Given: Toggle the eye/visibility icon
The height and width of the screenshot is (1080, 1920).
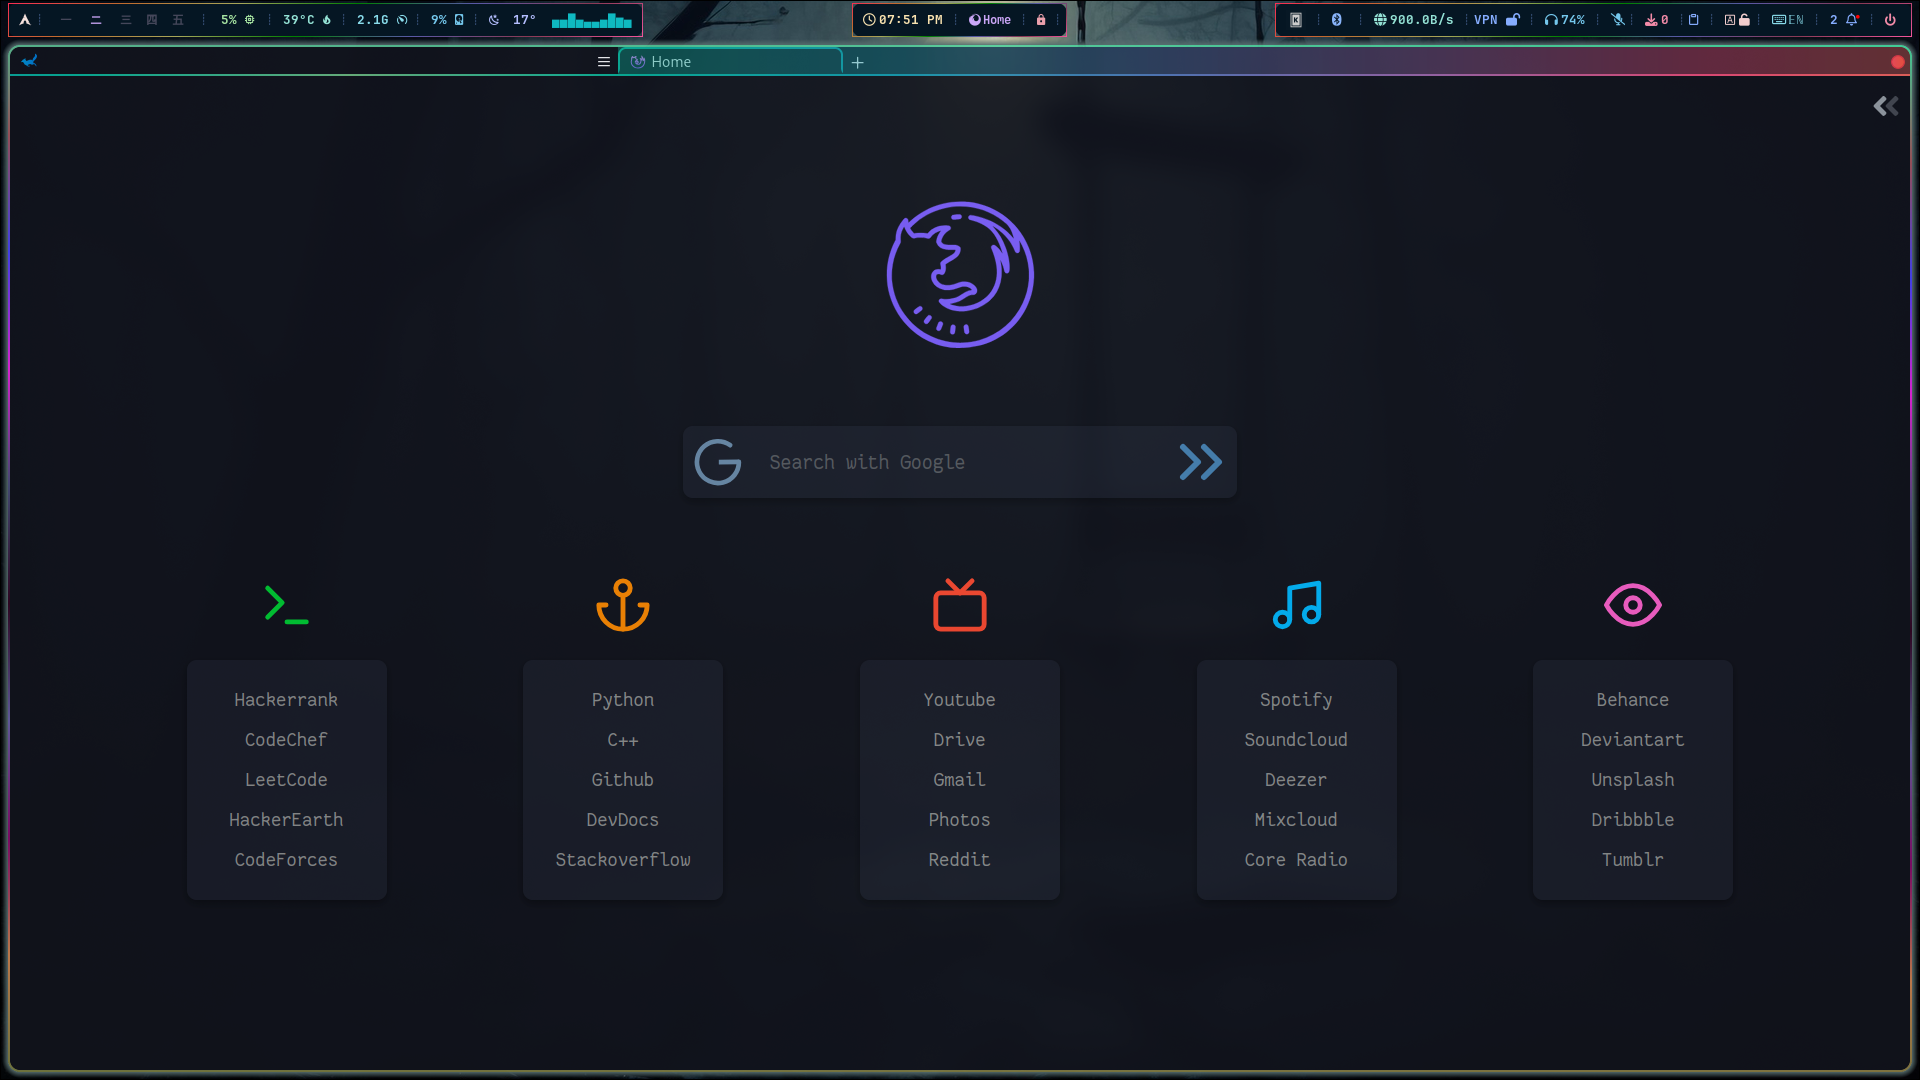Looking at the screenshot, I should 1633,604.
